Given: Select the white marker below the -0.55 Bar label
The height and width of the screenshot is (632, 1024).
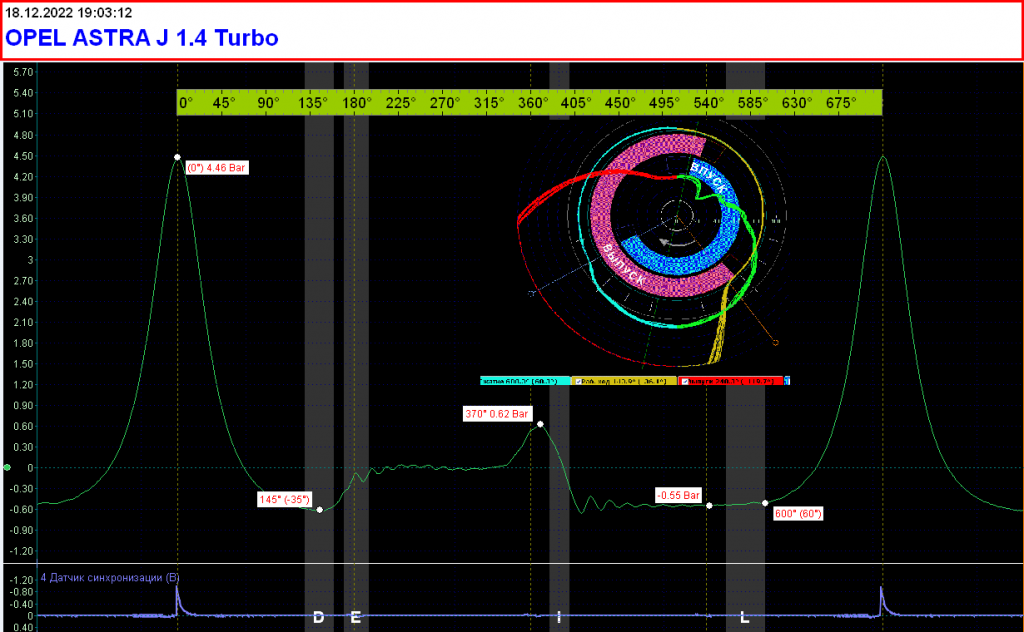Looking at the screenshot, I should [709, 505].
